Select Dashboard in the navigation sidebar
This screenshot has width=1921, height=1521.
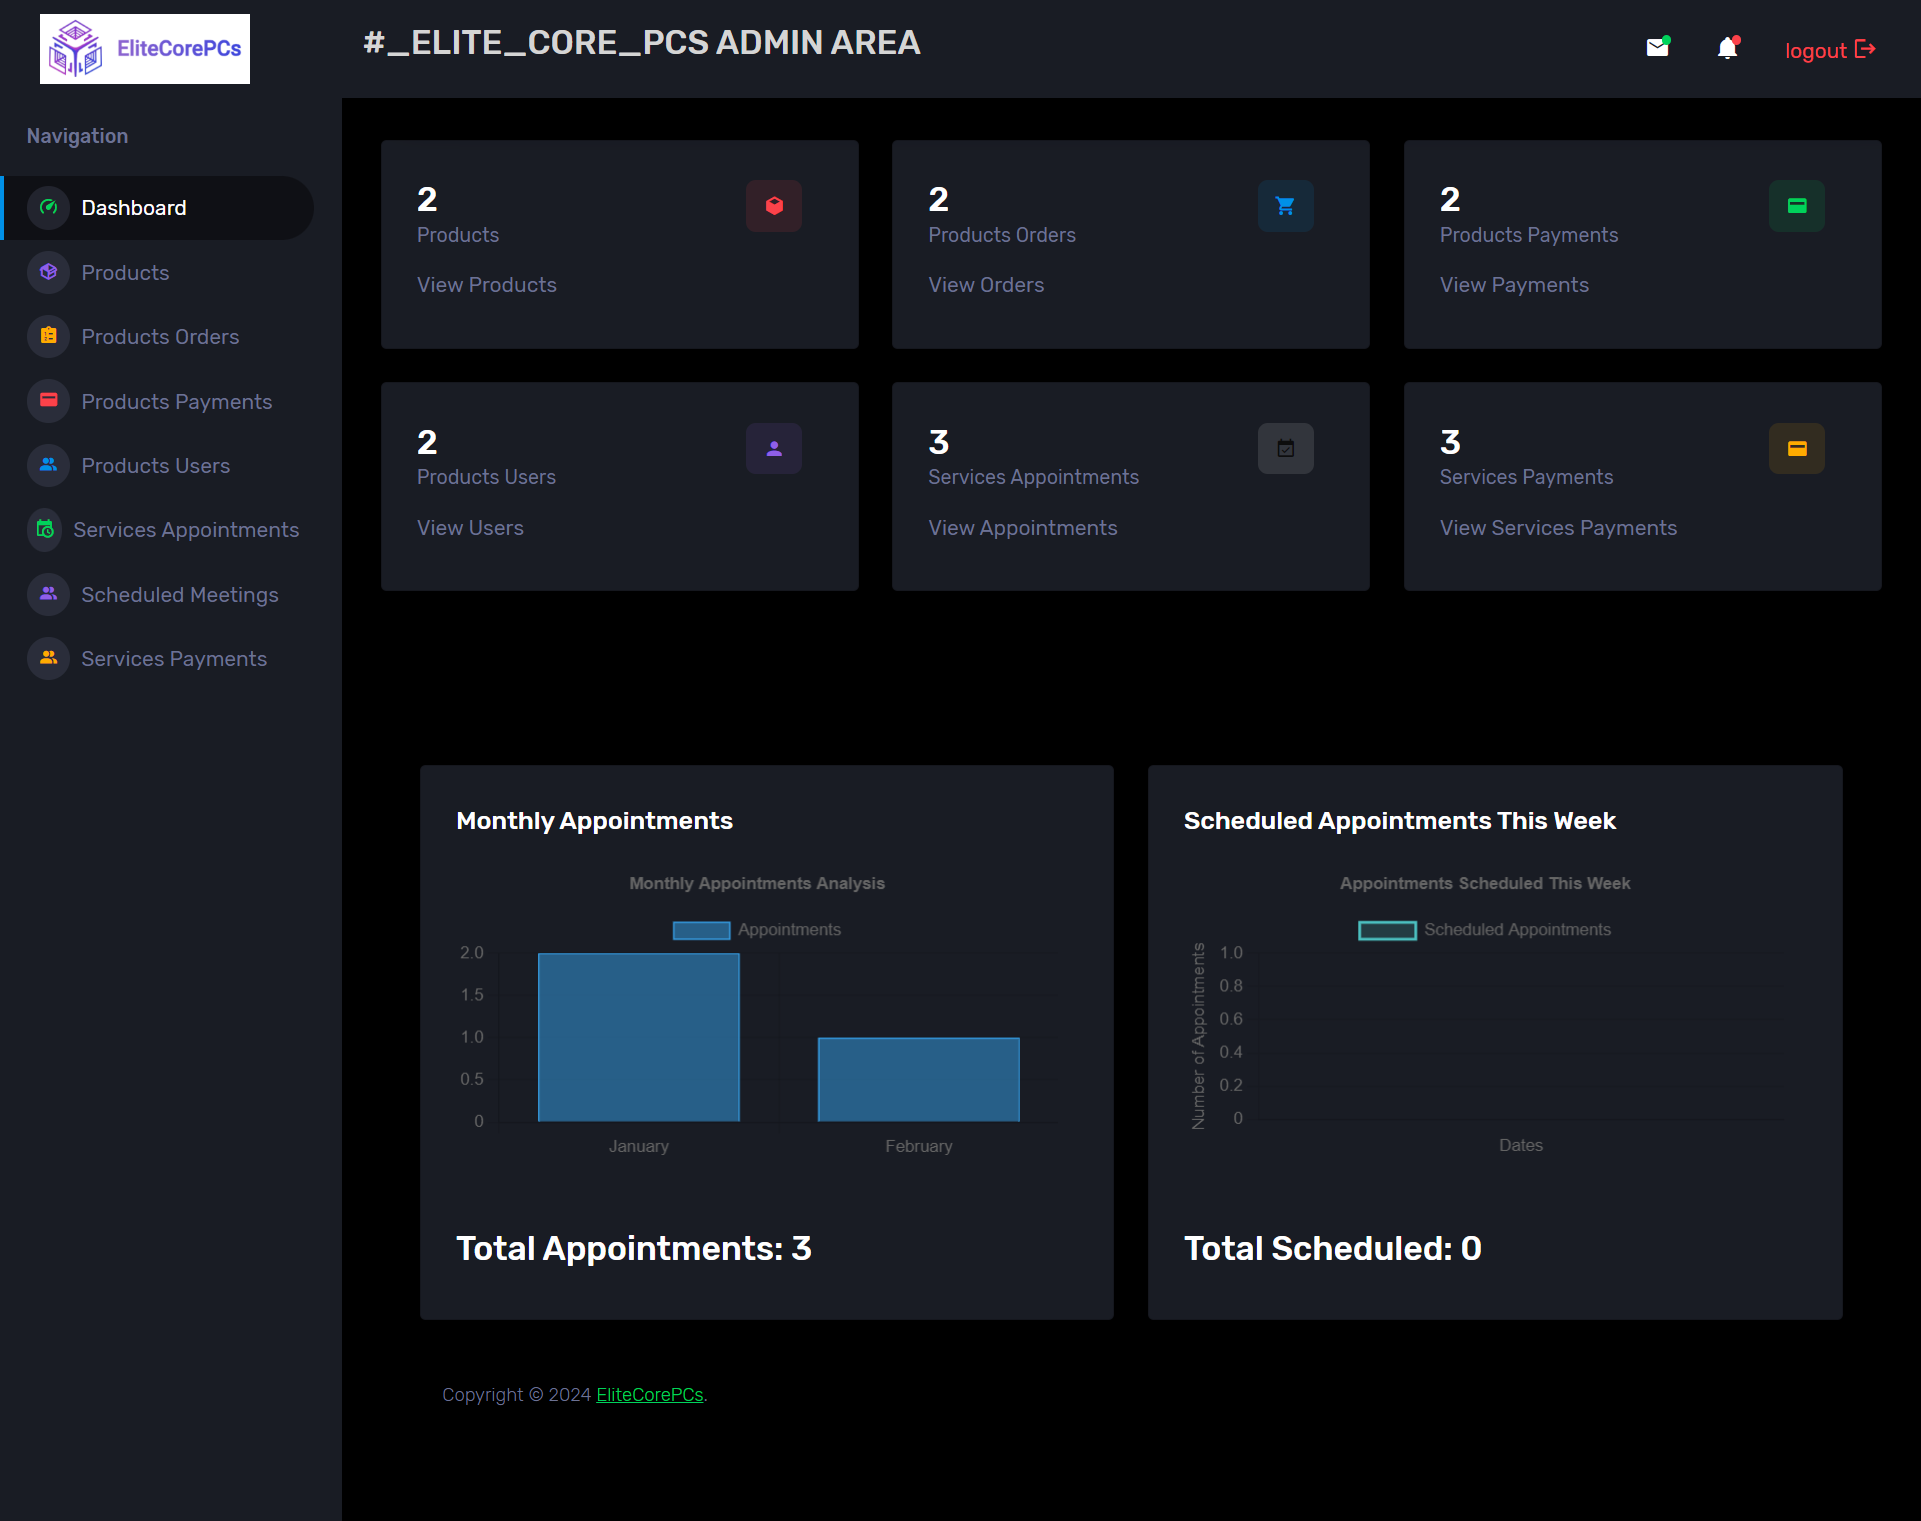[x=134, y=208]
